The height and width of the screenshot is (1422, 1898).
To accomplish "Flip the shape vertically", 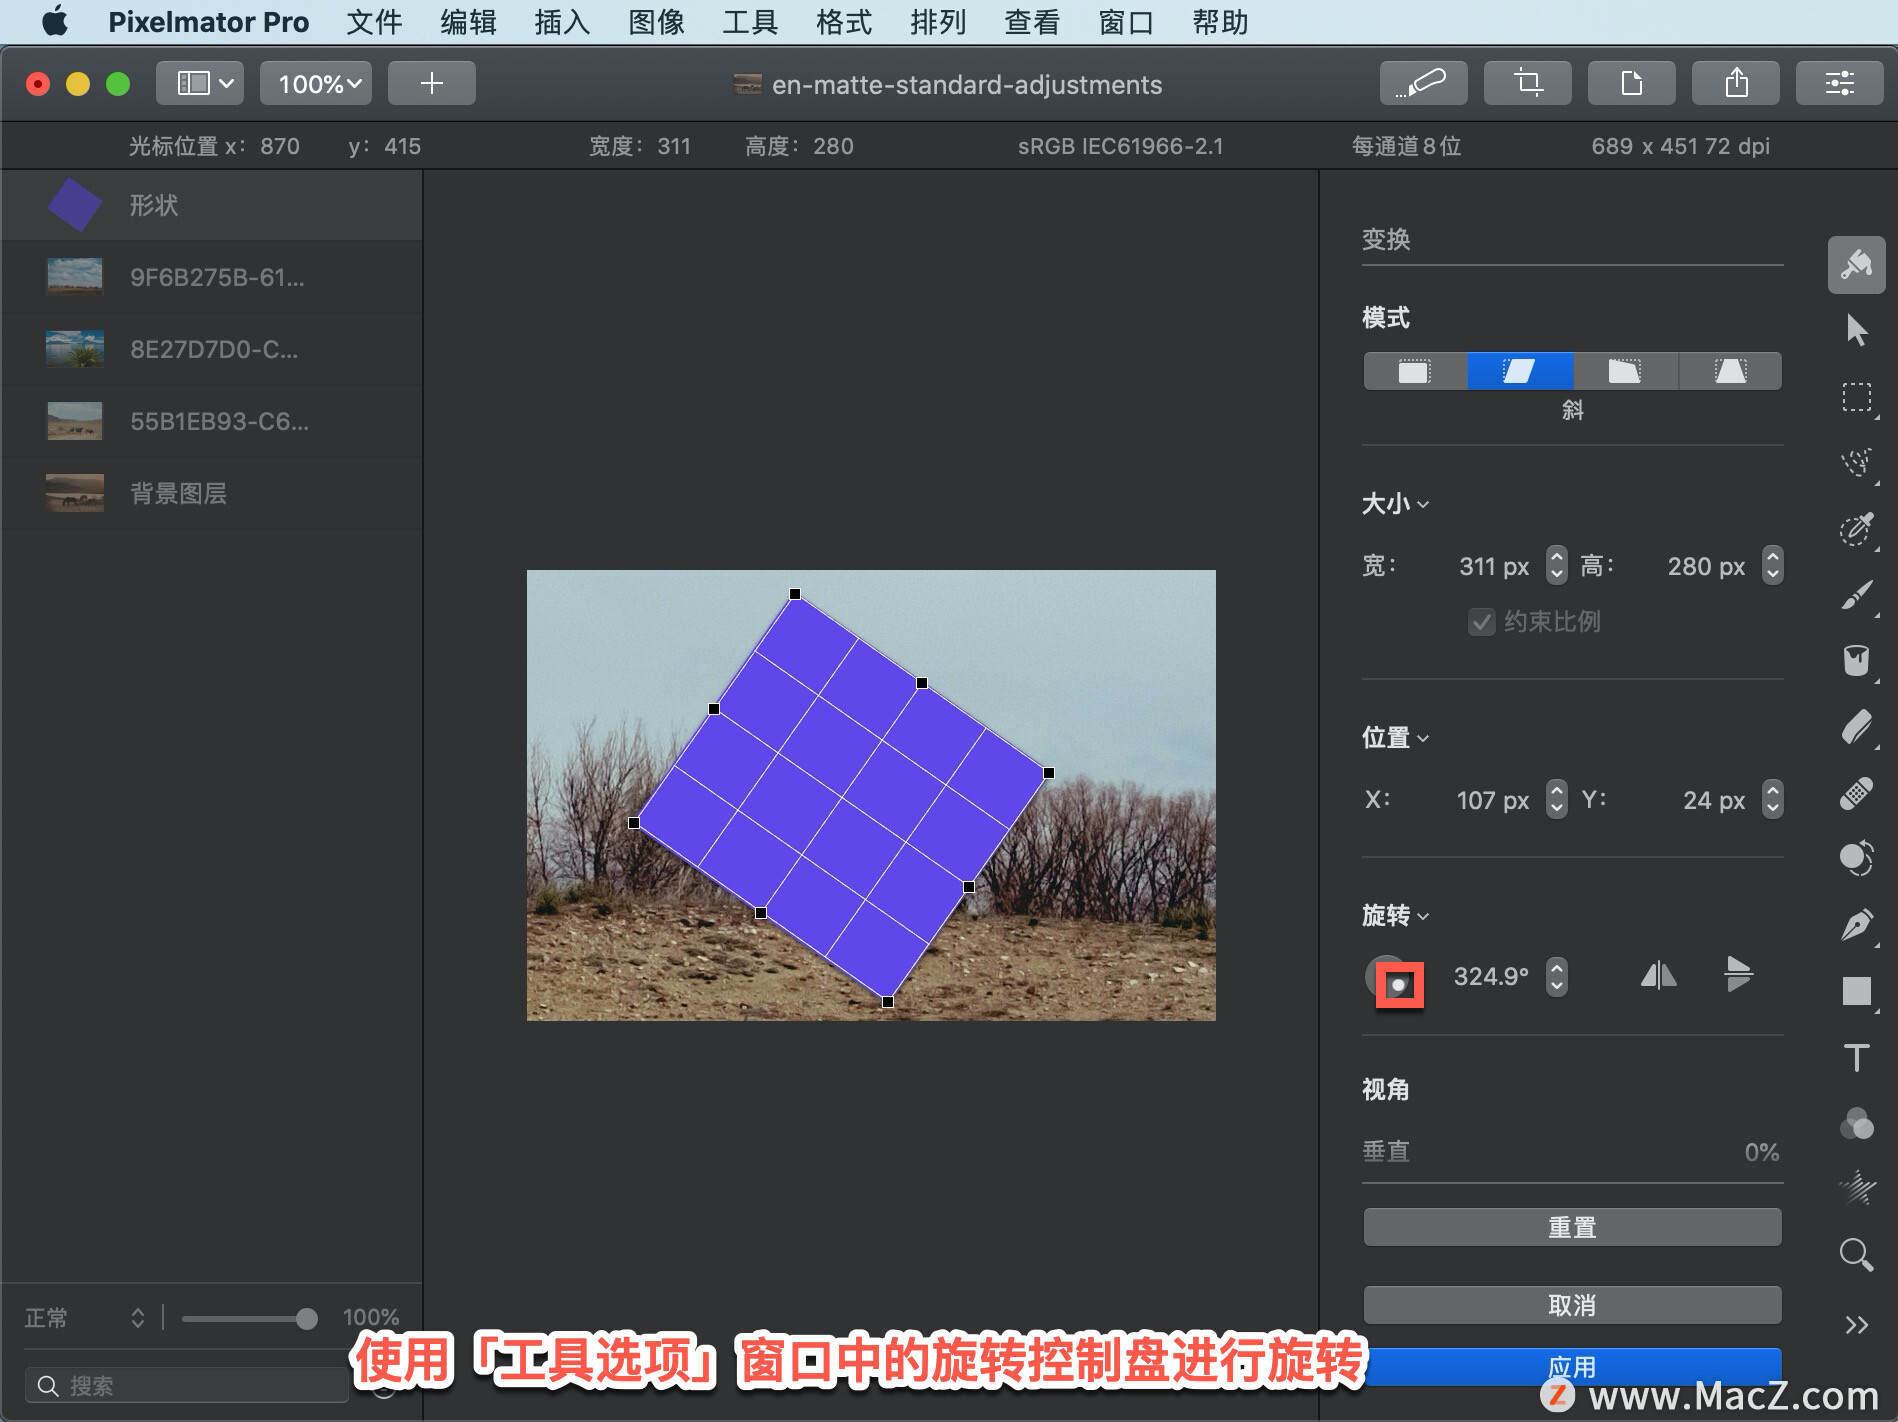I will click(x=1738, y=975).
